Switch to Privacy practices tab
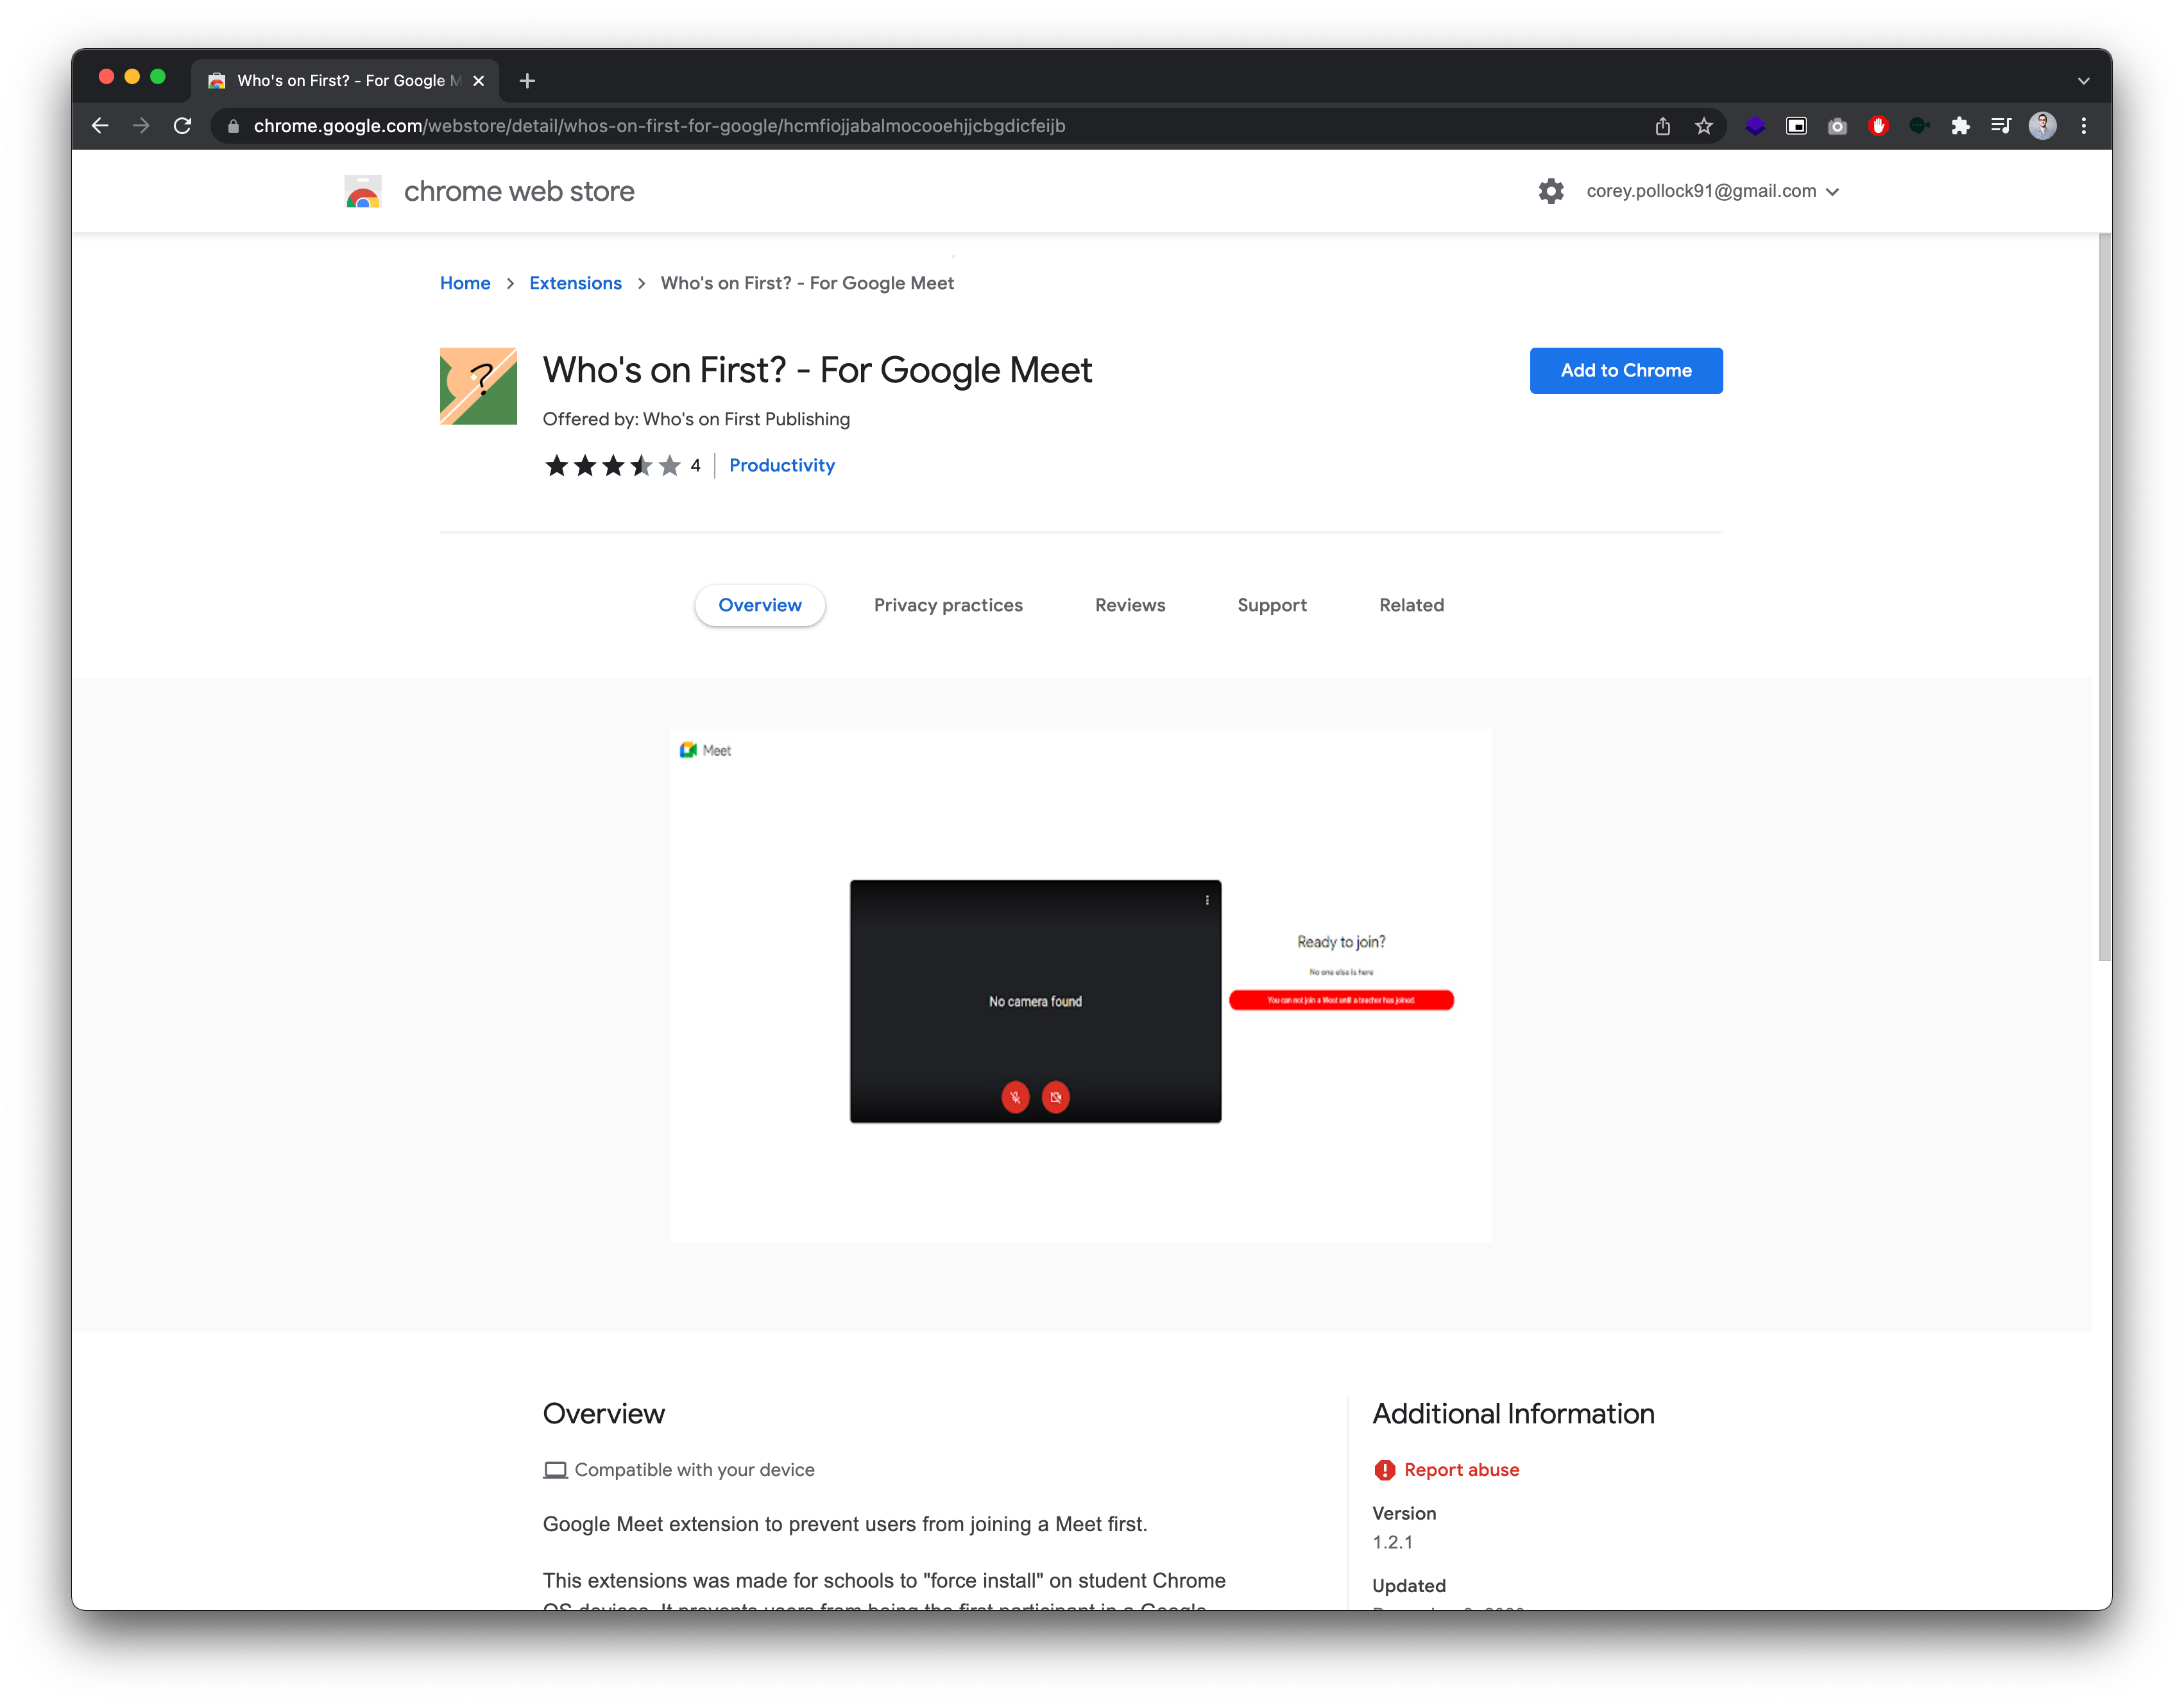The width and height of the screenshot is (2184, 1705). (948, 605)
